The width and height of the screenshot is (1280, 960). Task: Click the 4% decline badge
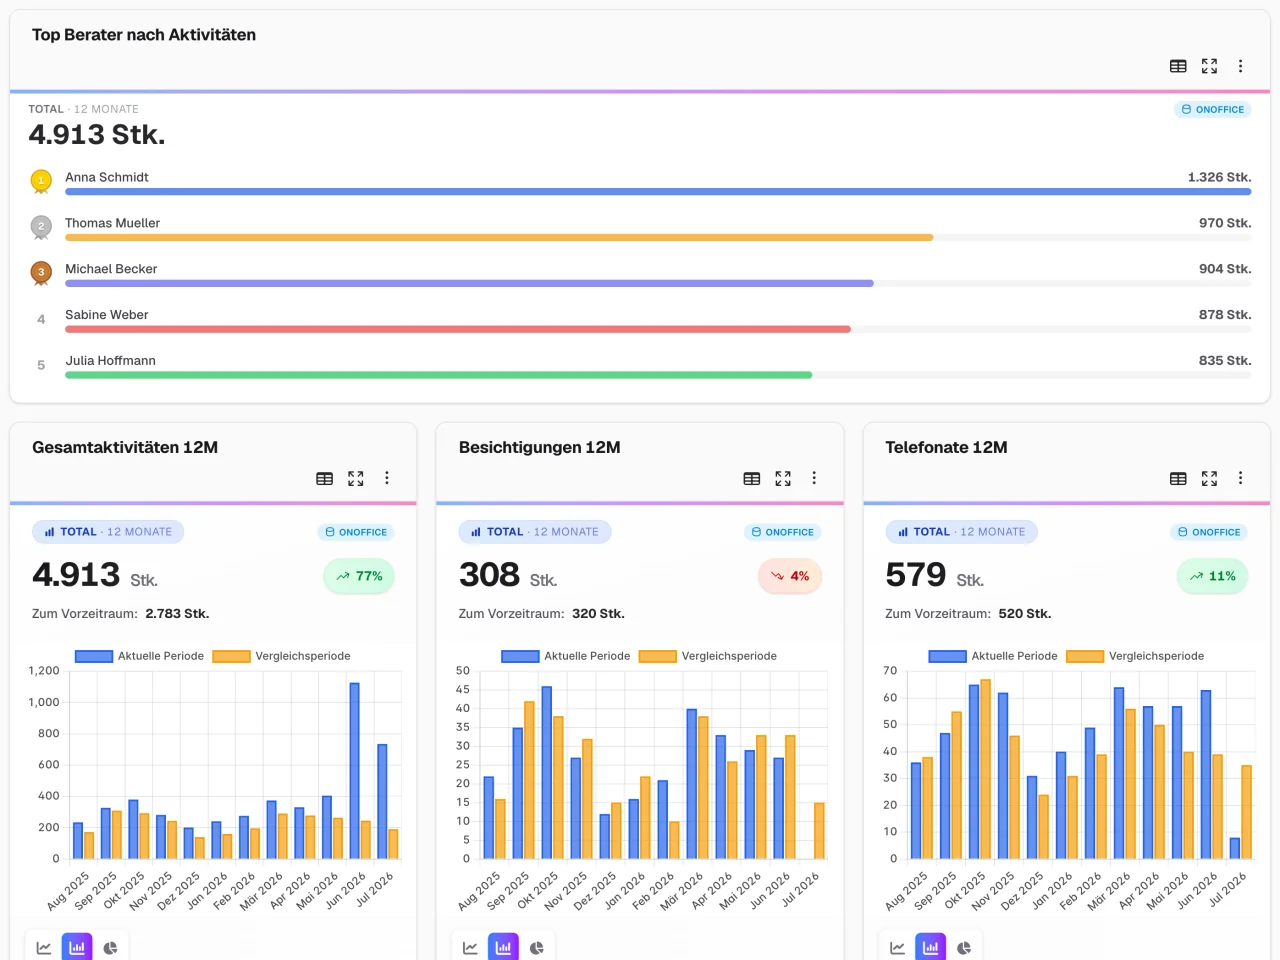790,576
